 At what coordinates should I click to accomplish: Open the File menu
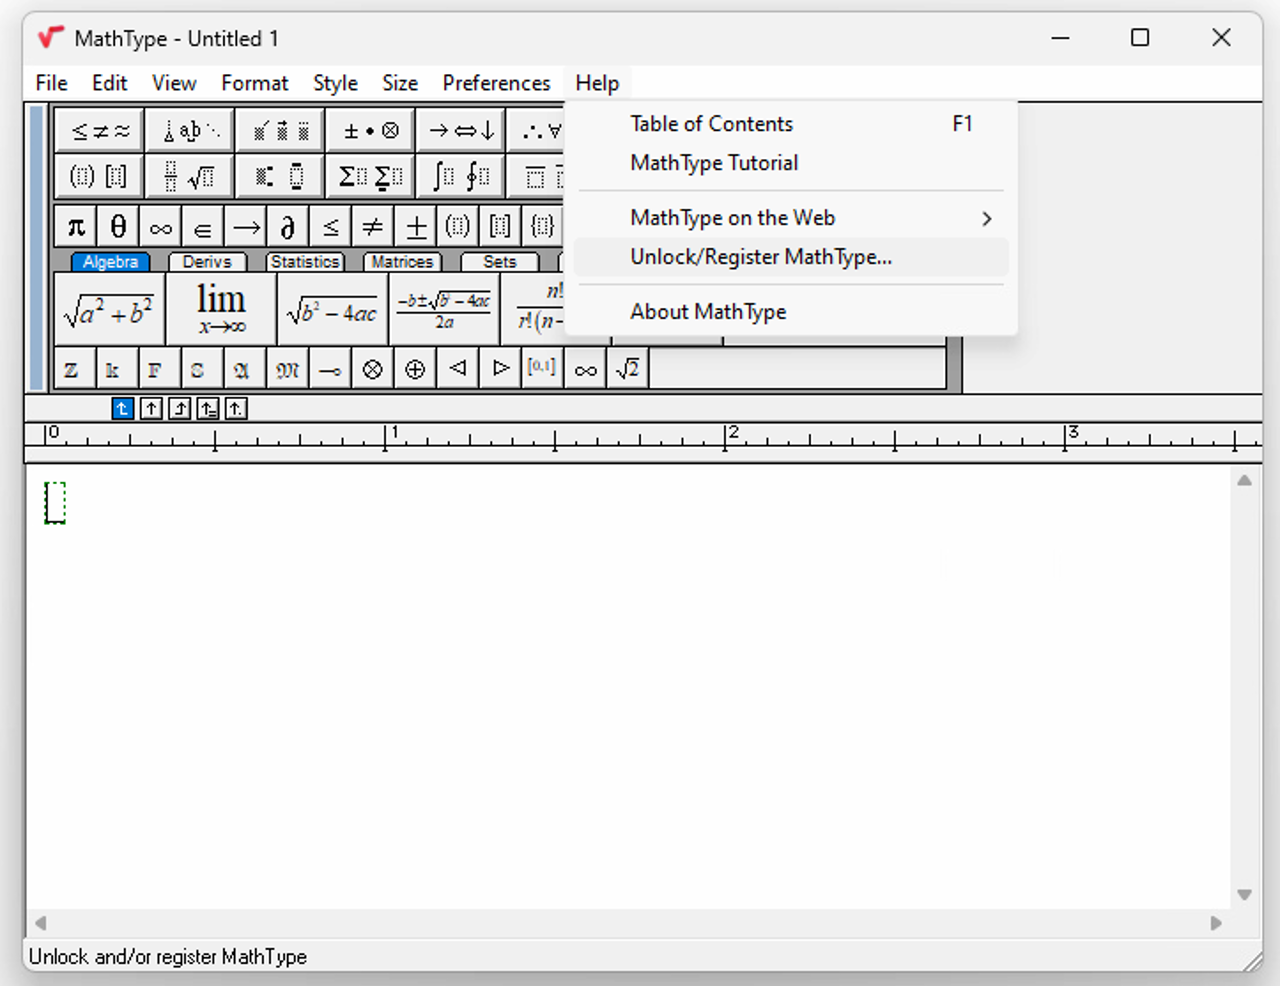coord(52,83)
